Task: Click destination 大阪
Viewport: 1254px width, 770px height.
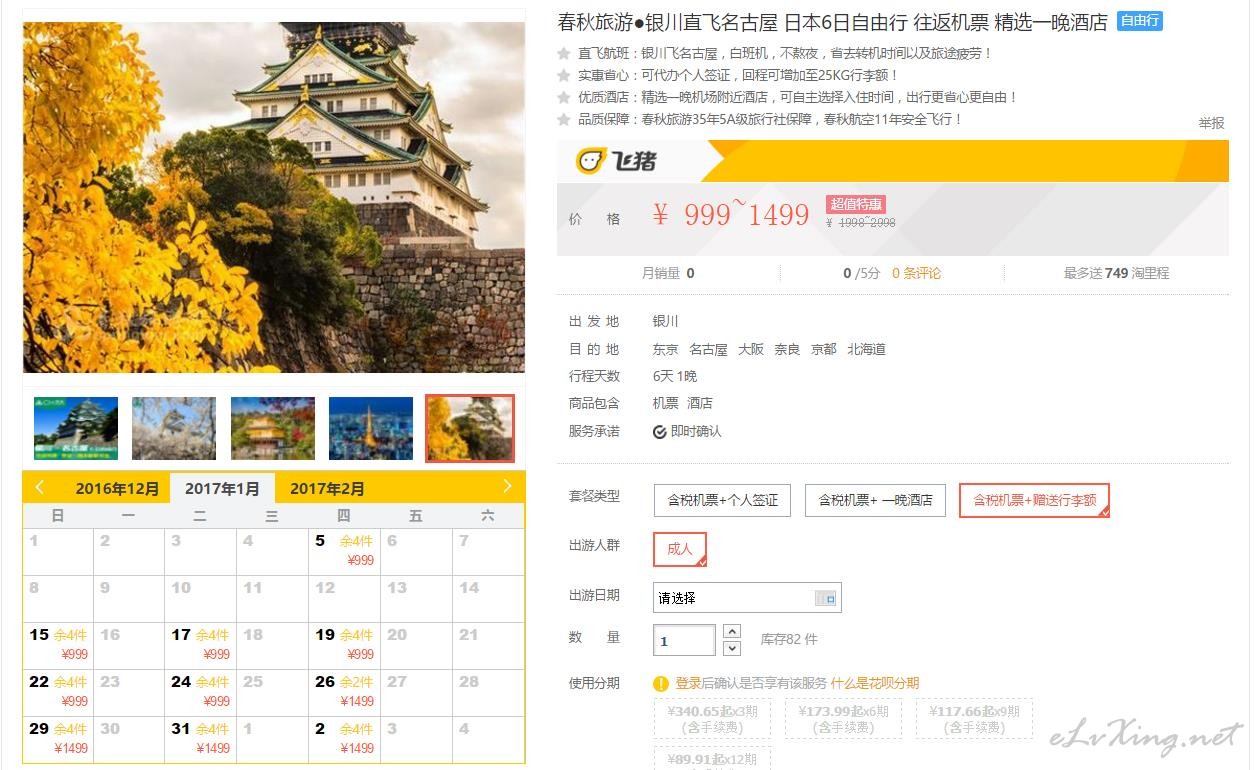Action: coord(751,349)
